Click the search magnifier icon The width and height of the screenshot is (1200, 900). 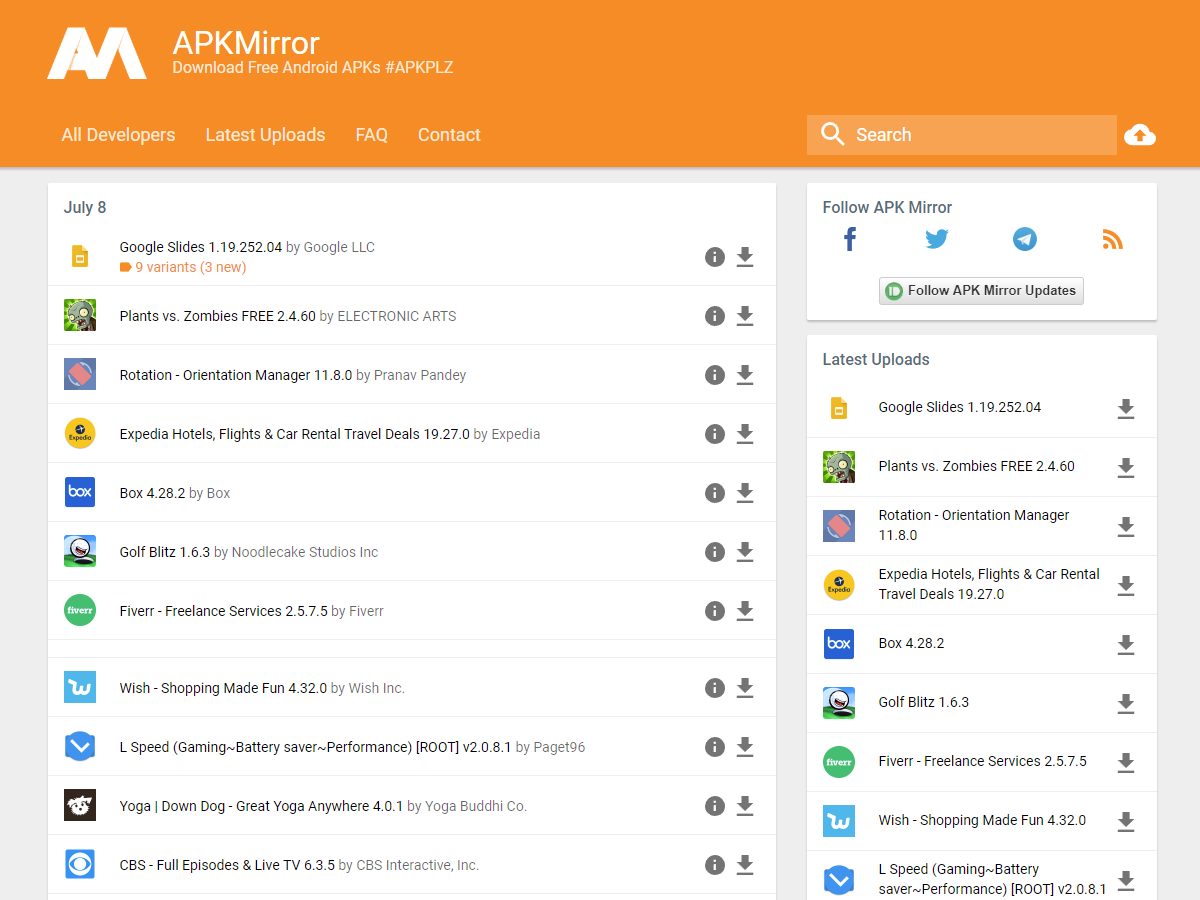coord(832,134)
